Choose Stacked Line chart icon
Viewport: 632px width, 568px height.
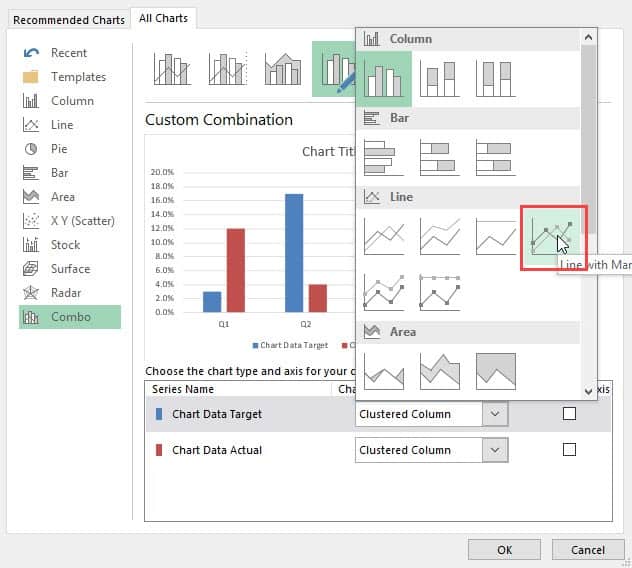tap(439, 237)
